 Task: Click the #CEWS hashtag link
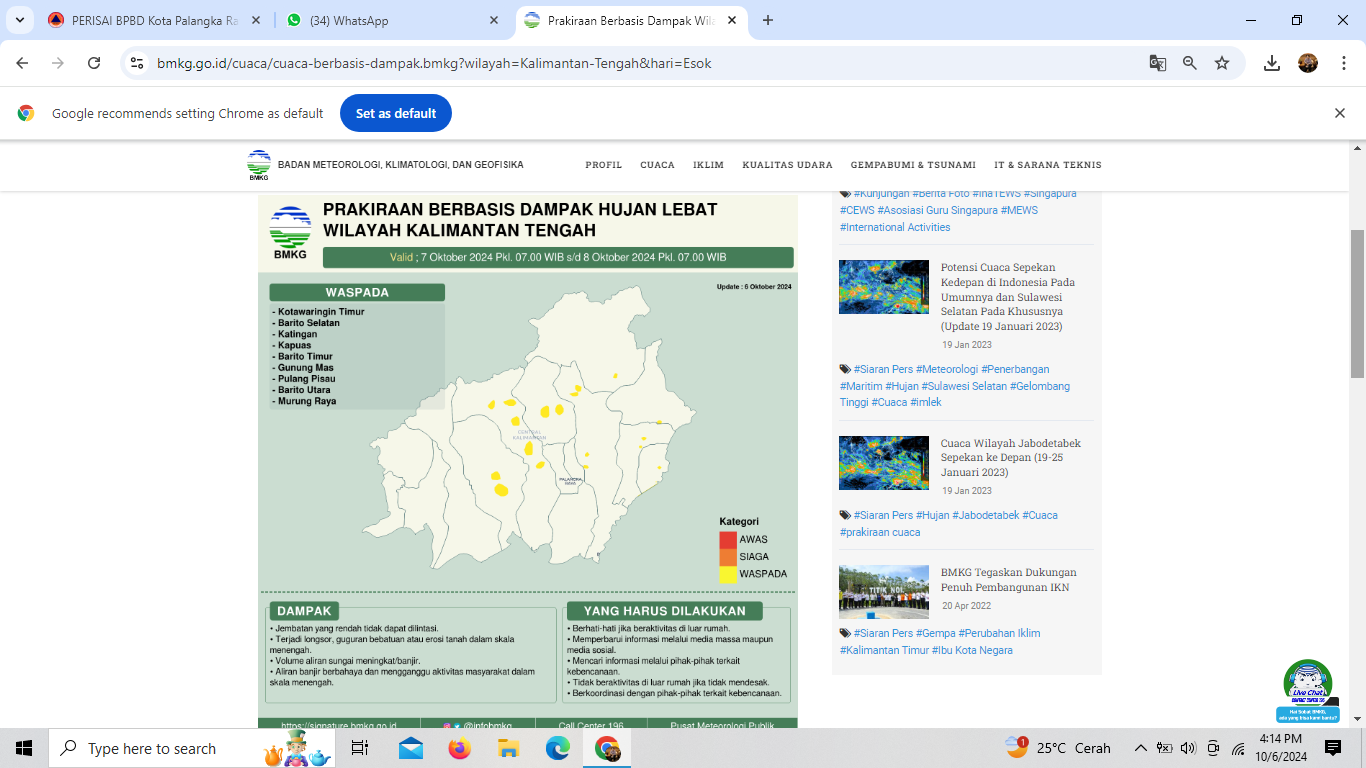coord(857,210)
